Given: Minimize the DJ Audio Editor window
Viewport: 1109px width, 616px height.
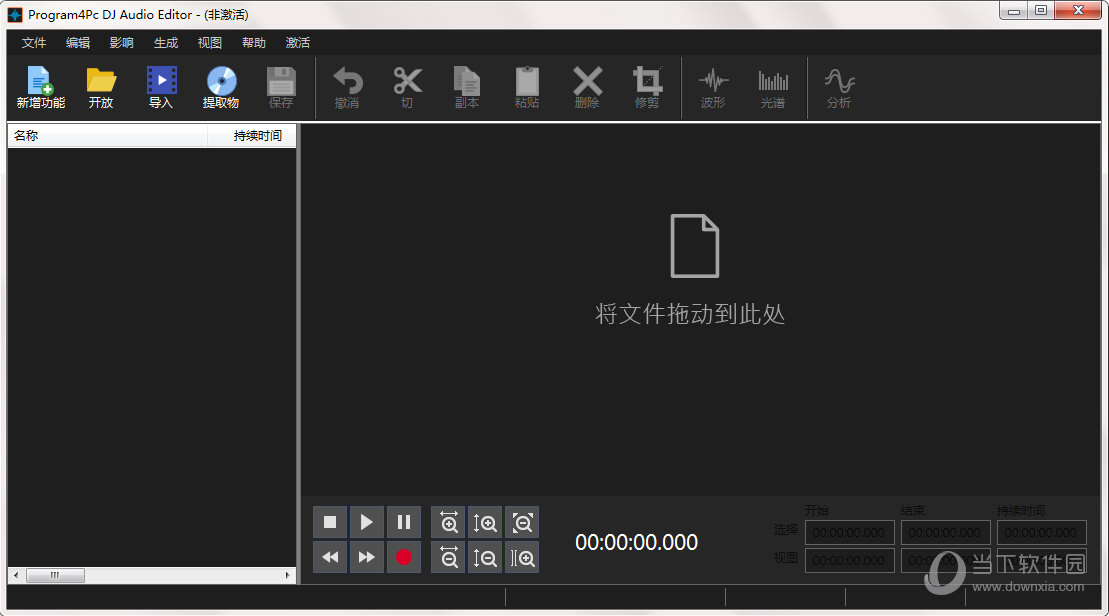Looking at the screenshot, I should coord(1014,11).
